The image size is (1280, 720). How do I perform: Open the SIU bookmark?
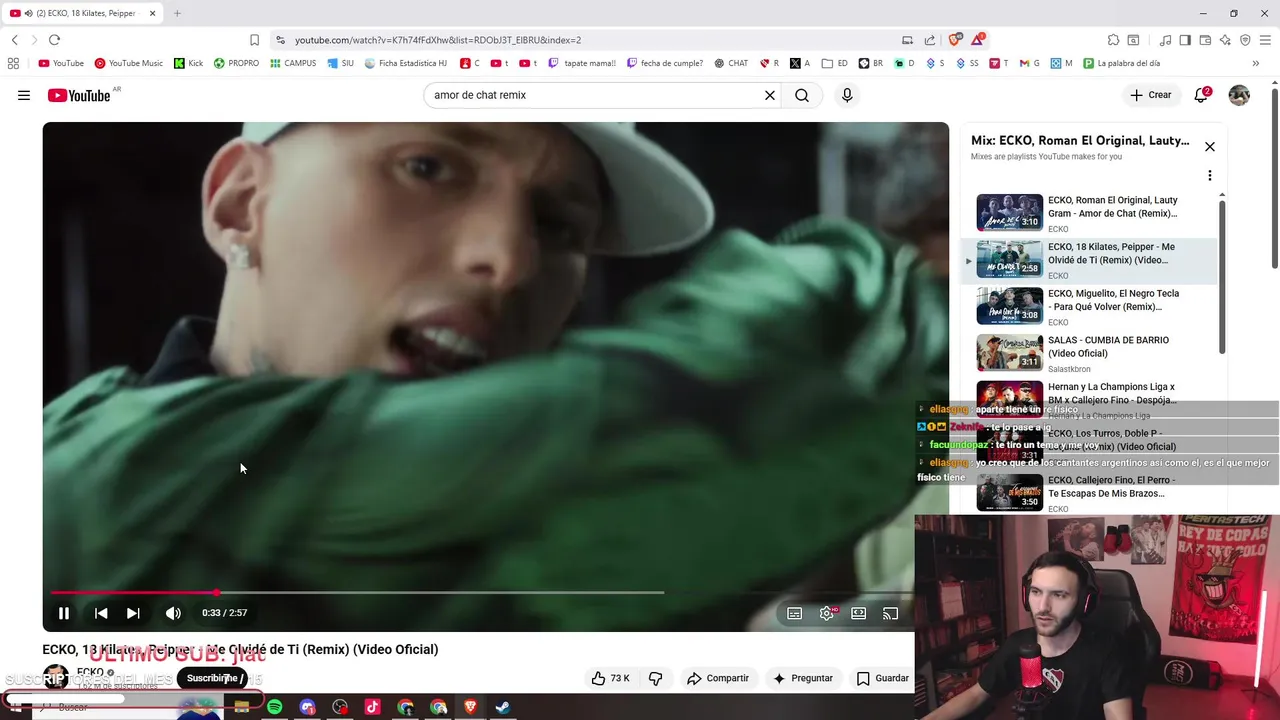[340, 63]
